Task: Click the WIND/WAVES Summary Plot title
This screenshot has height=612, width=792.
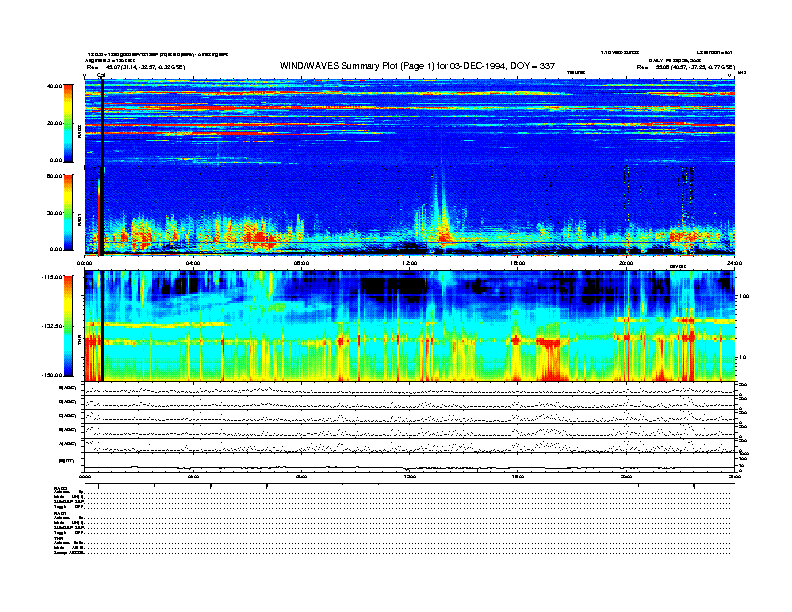Action: coord(417,66)
